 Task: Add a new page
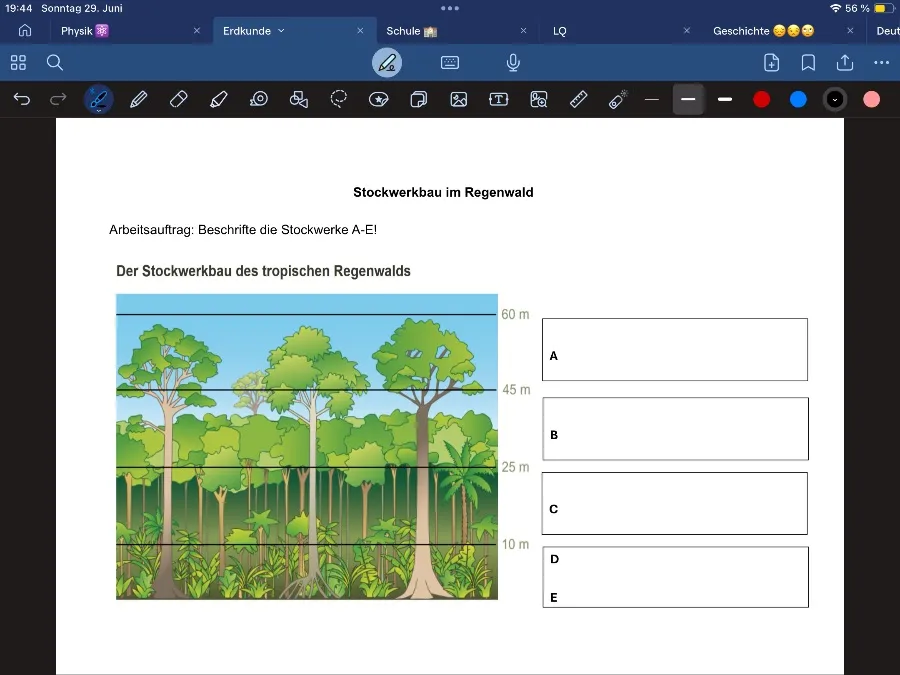[x=771, y=63]
